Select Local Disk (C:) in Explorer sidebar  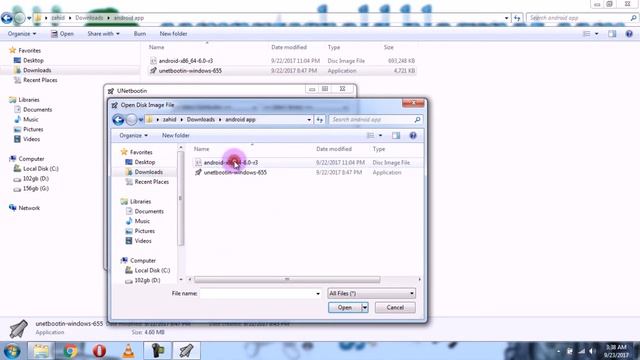pos(40,169)
